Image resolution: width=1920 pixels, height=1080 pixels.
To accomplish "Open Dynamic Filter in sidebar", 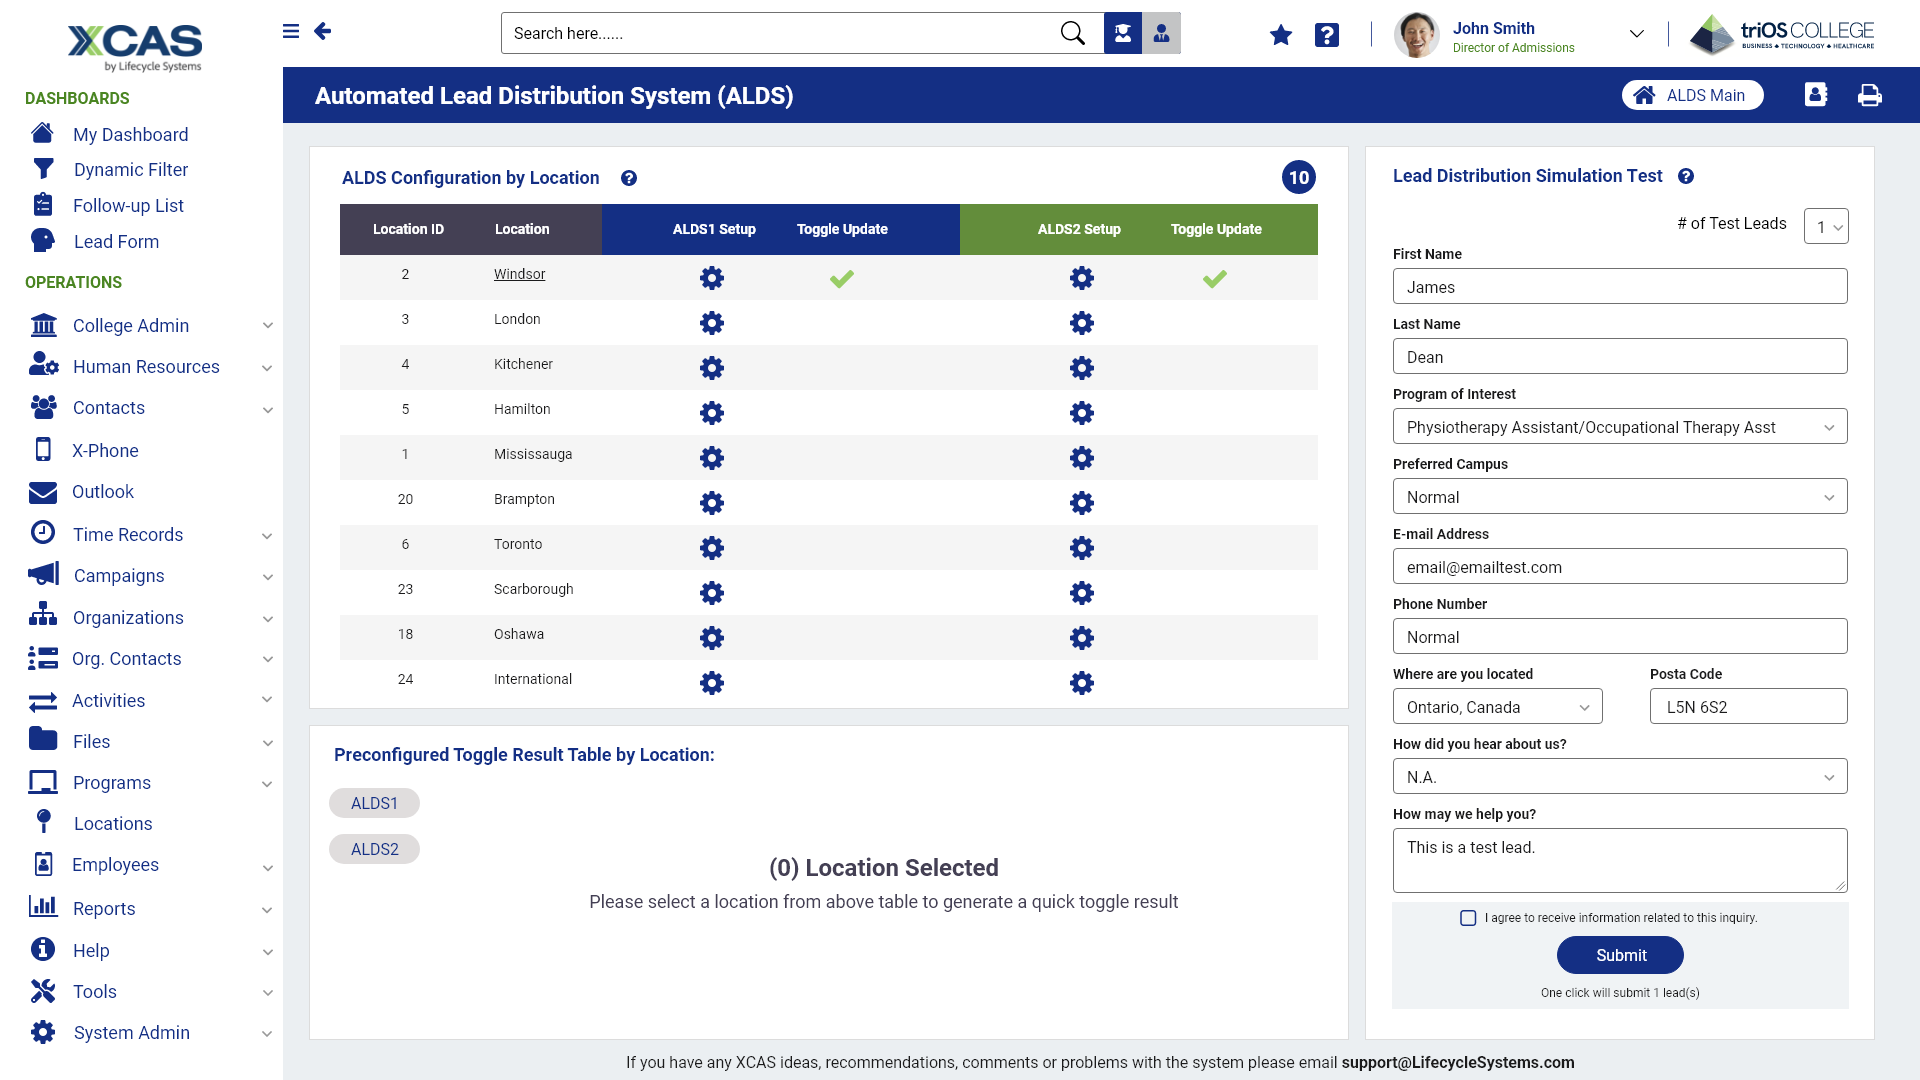I will (130, 170).
